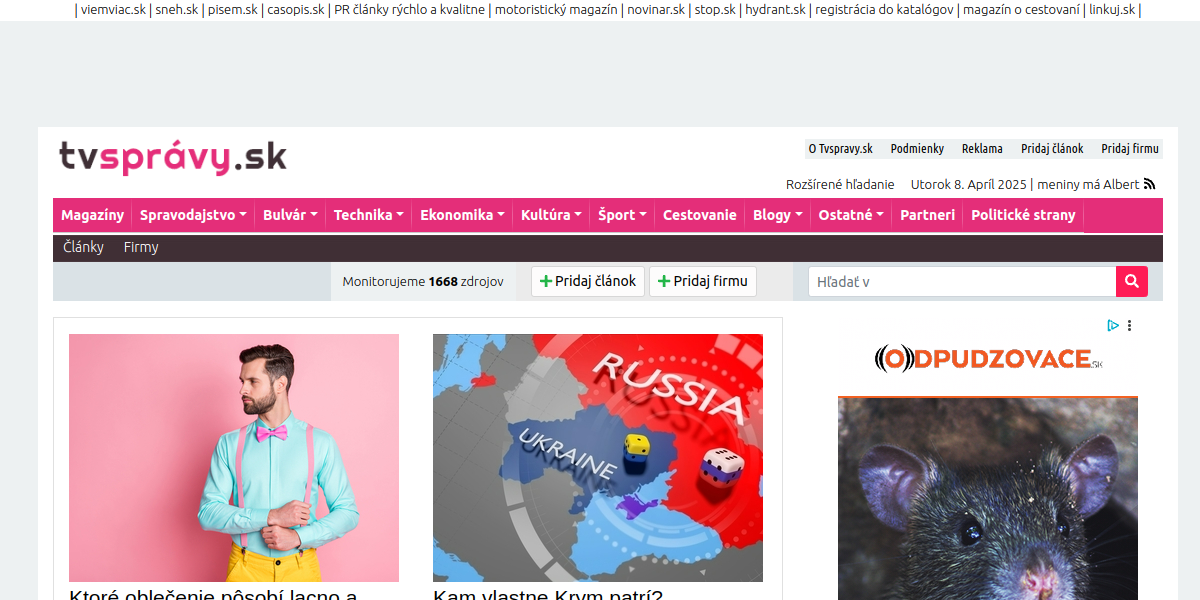Visit the casopis.sk link
Viewport: 1200px width, 600px height.
296,10
